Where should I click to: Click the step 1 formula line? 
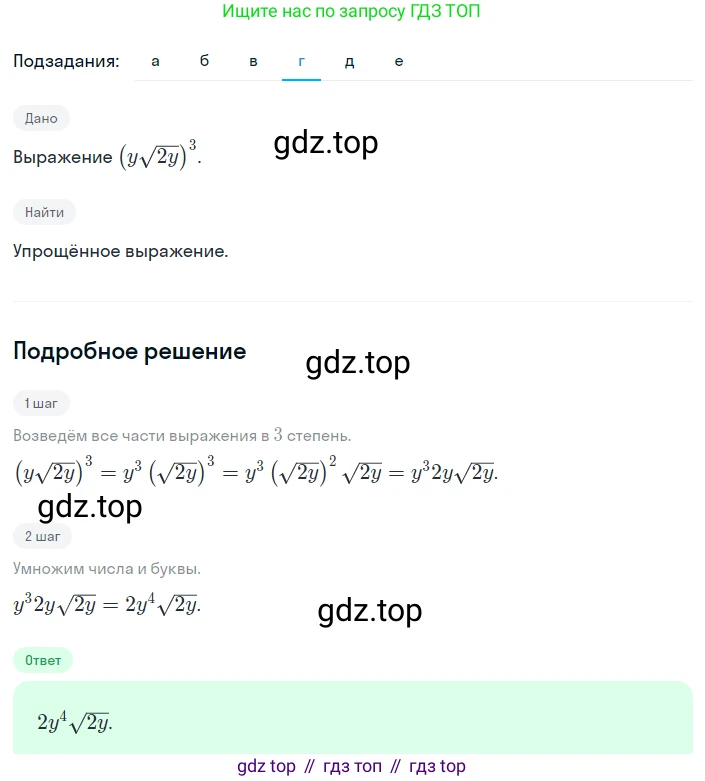(x=256, y=470)
